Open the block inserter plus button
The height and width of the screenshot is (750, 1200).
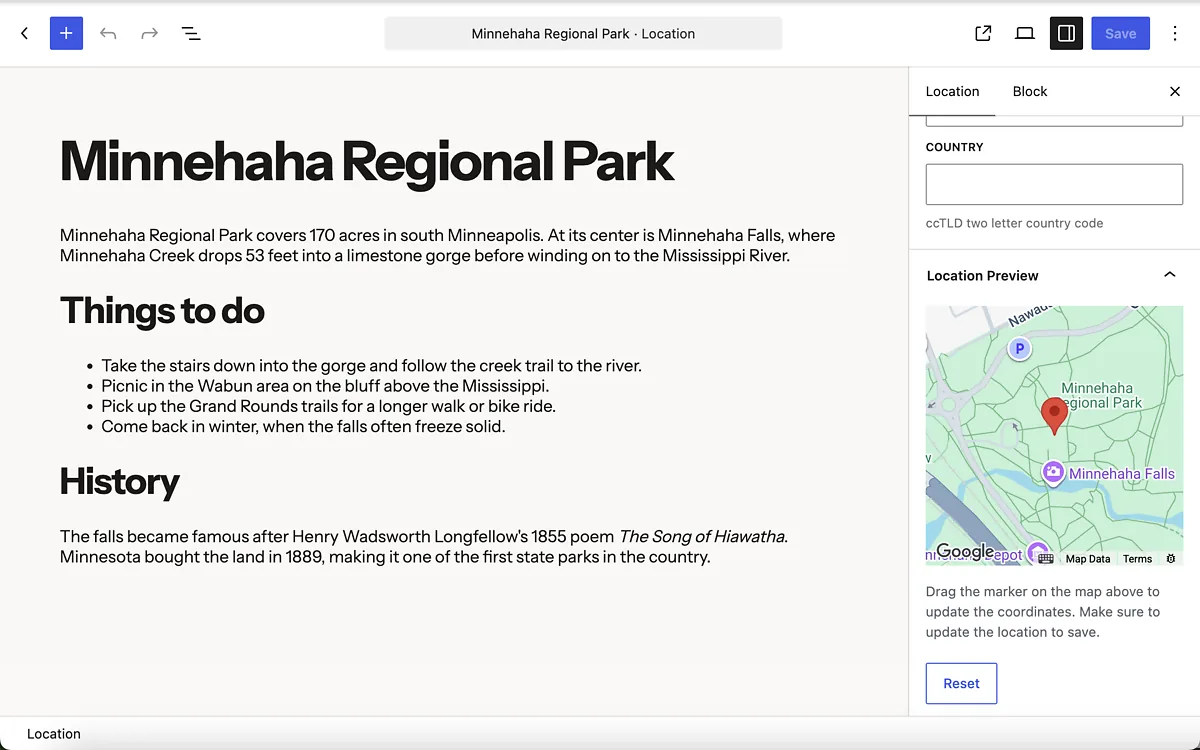point(66,33)
